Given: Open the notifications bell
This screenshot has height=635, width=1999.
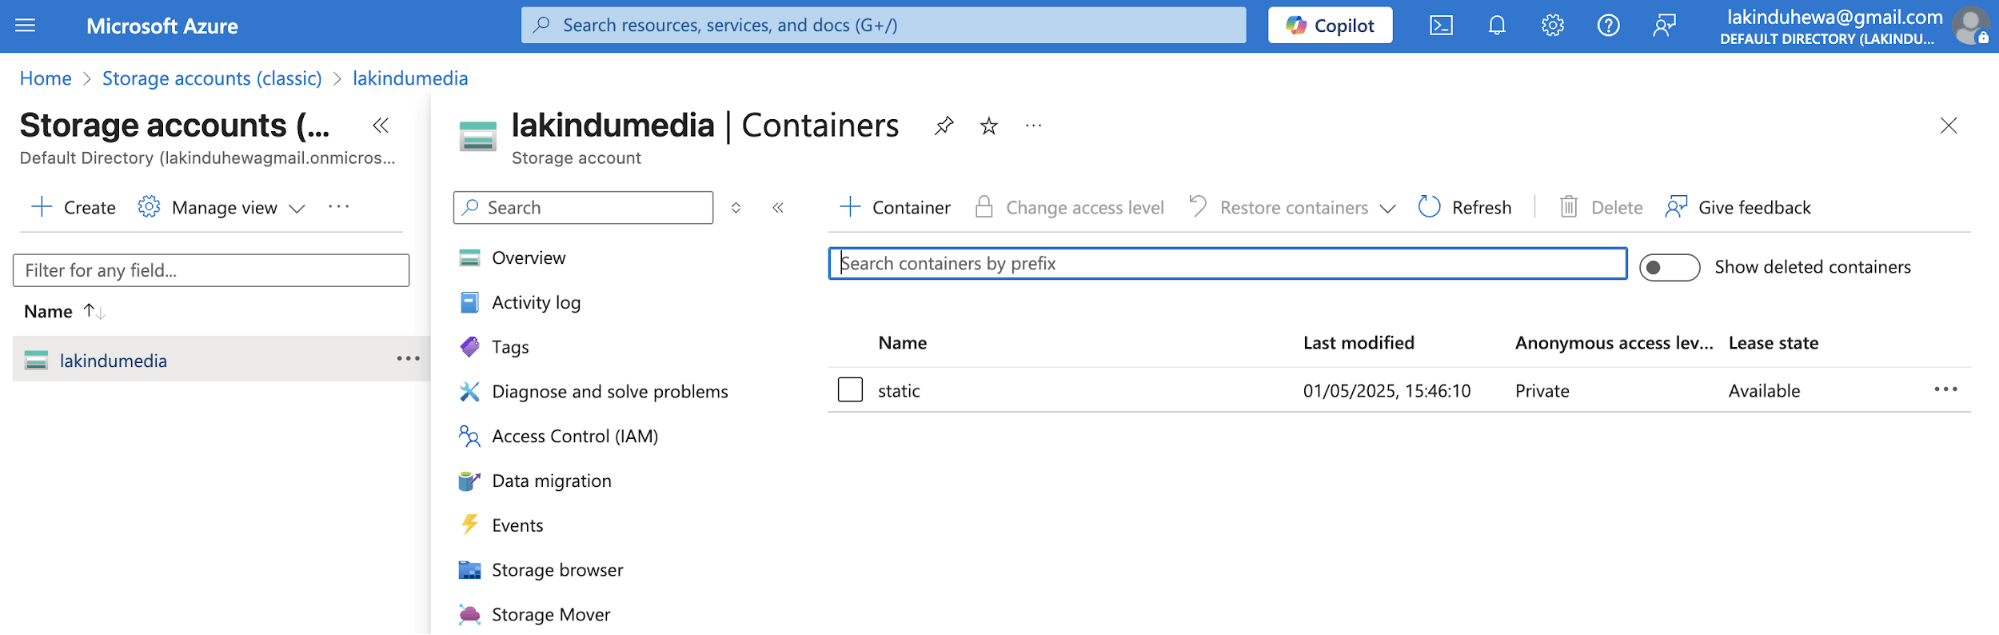Looking at the screenshot, I should [1497, 26].
